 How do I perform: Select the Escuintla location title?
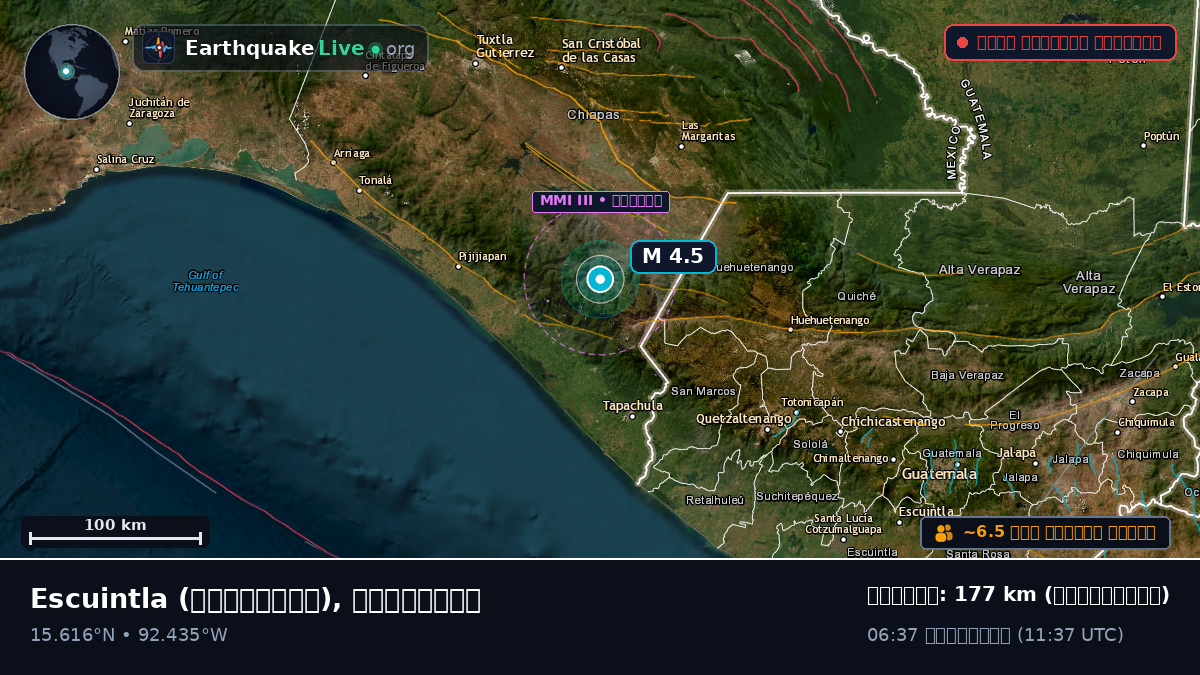(x=255, y=599)
